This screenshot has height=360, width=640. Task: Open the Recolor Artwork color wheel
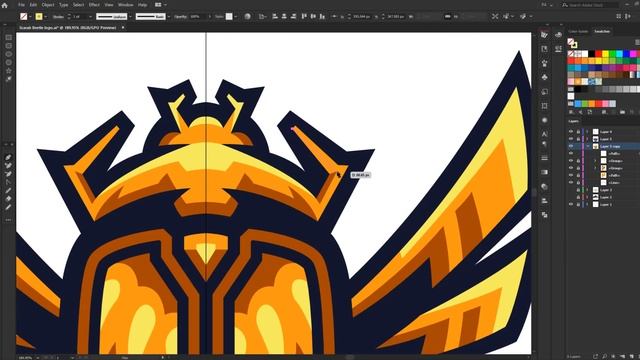pos(247,17)
